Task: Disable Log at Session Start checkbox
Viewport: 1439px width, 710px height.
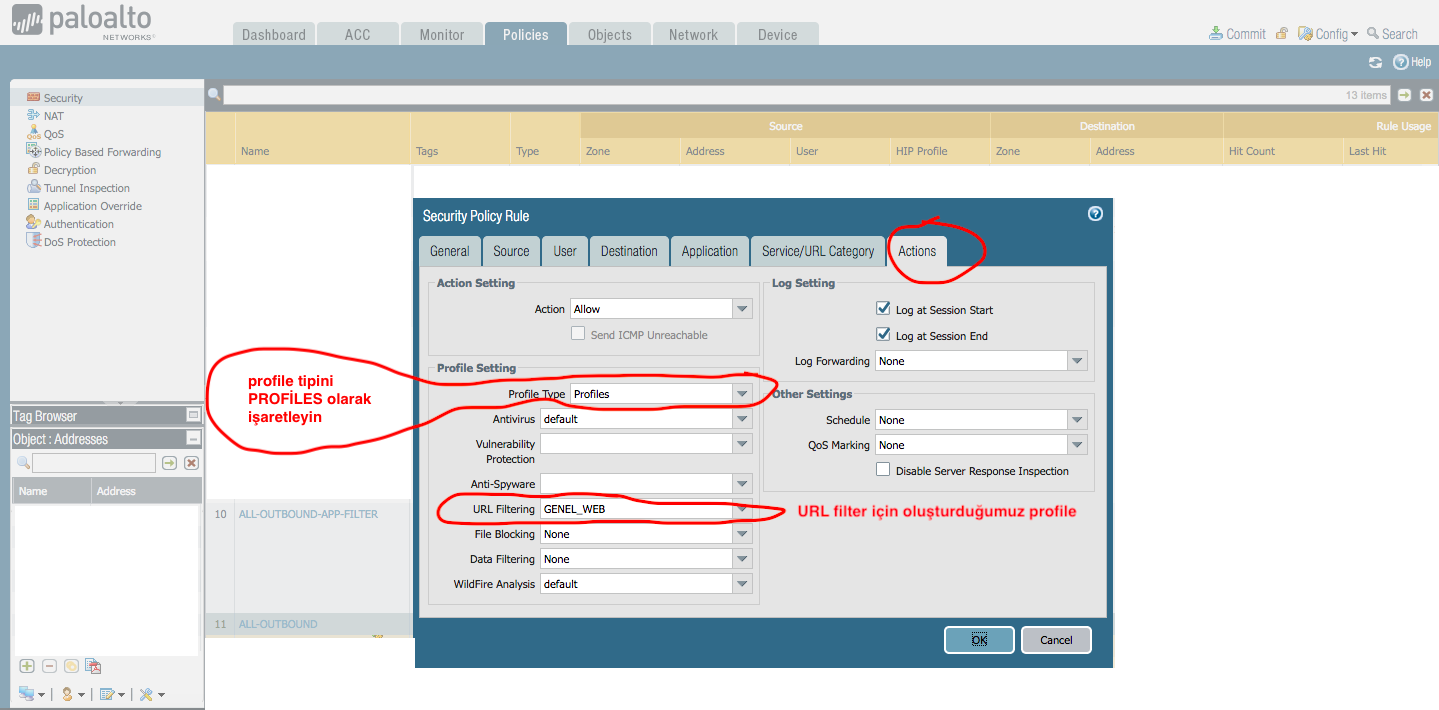Action: click(x=883, y=310)
